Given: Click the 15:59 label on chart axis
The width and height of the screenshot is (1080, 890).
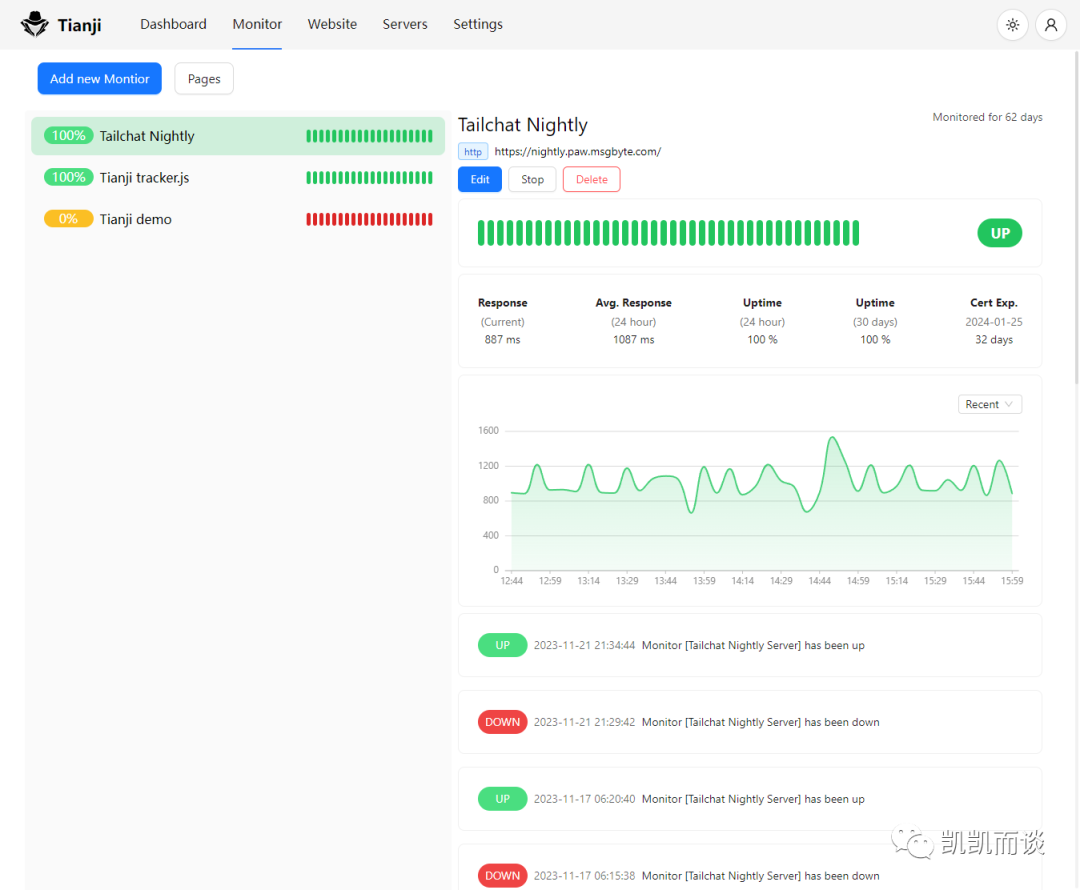Looking at the screenshot, I should coord(1012,581).
